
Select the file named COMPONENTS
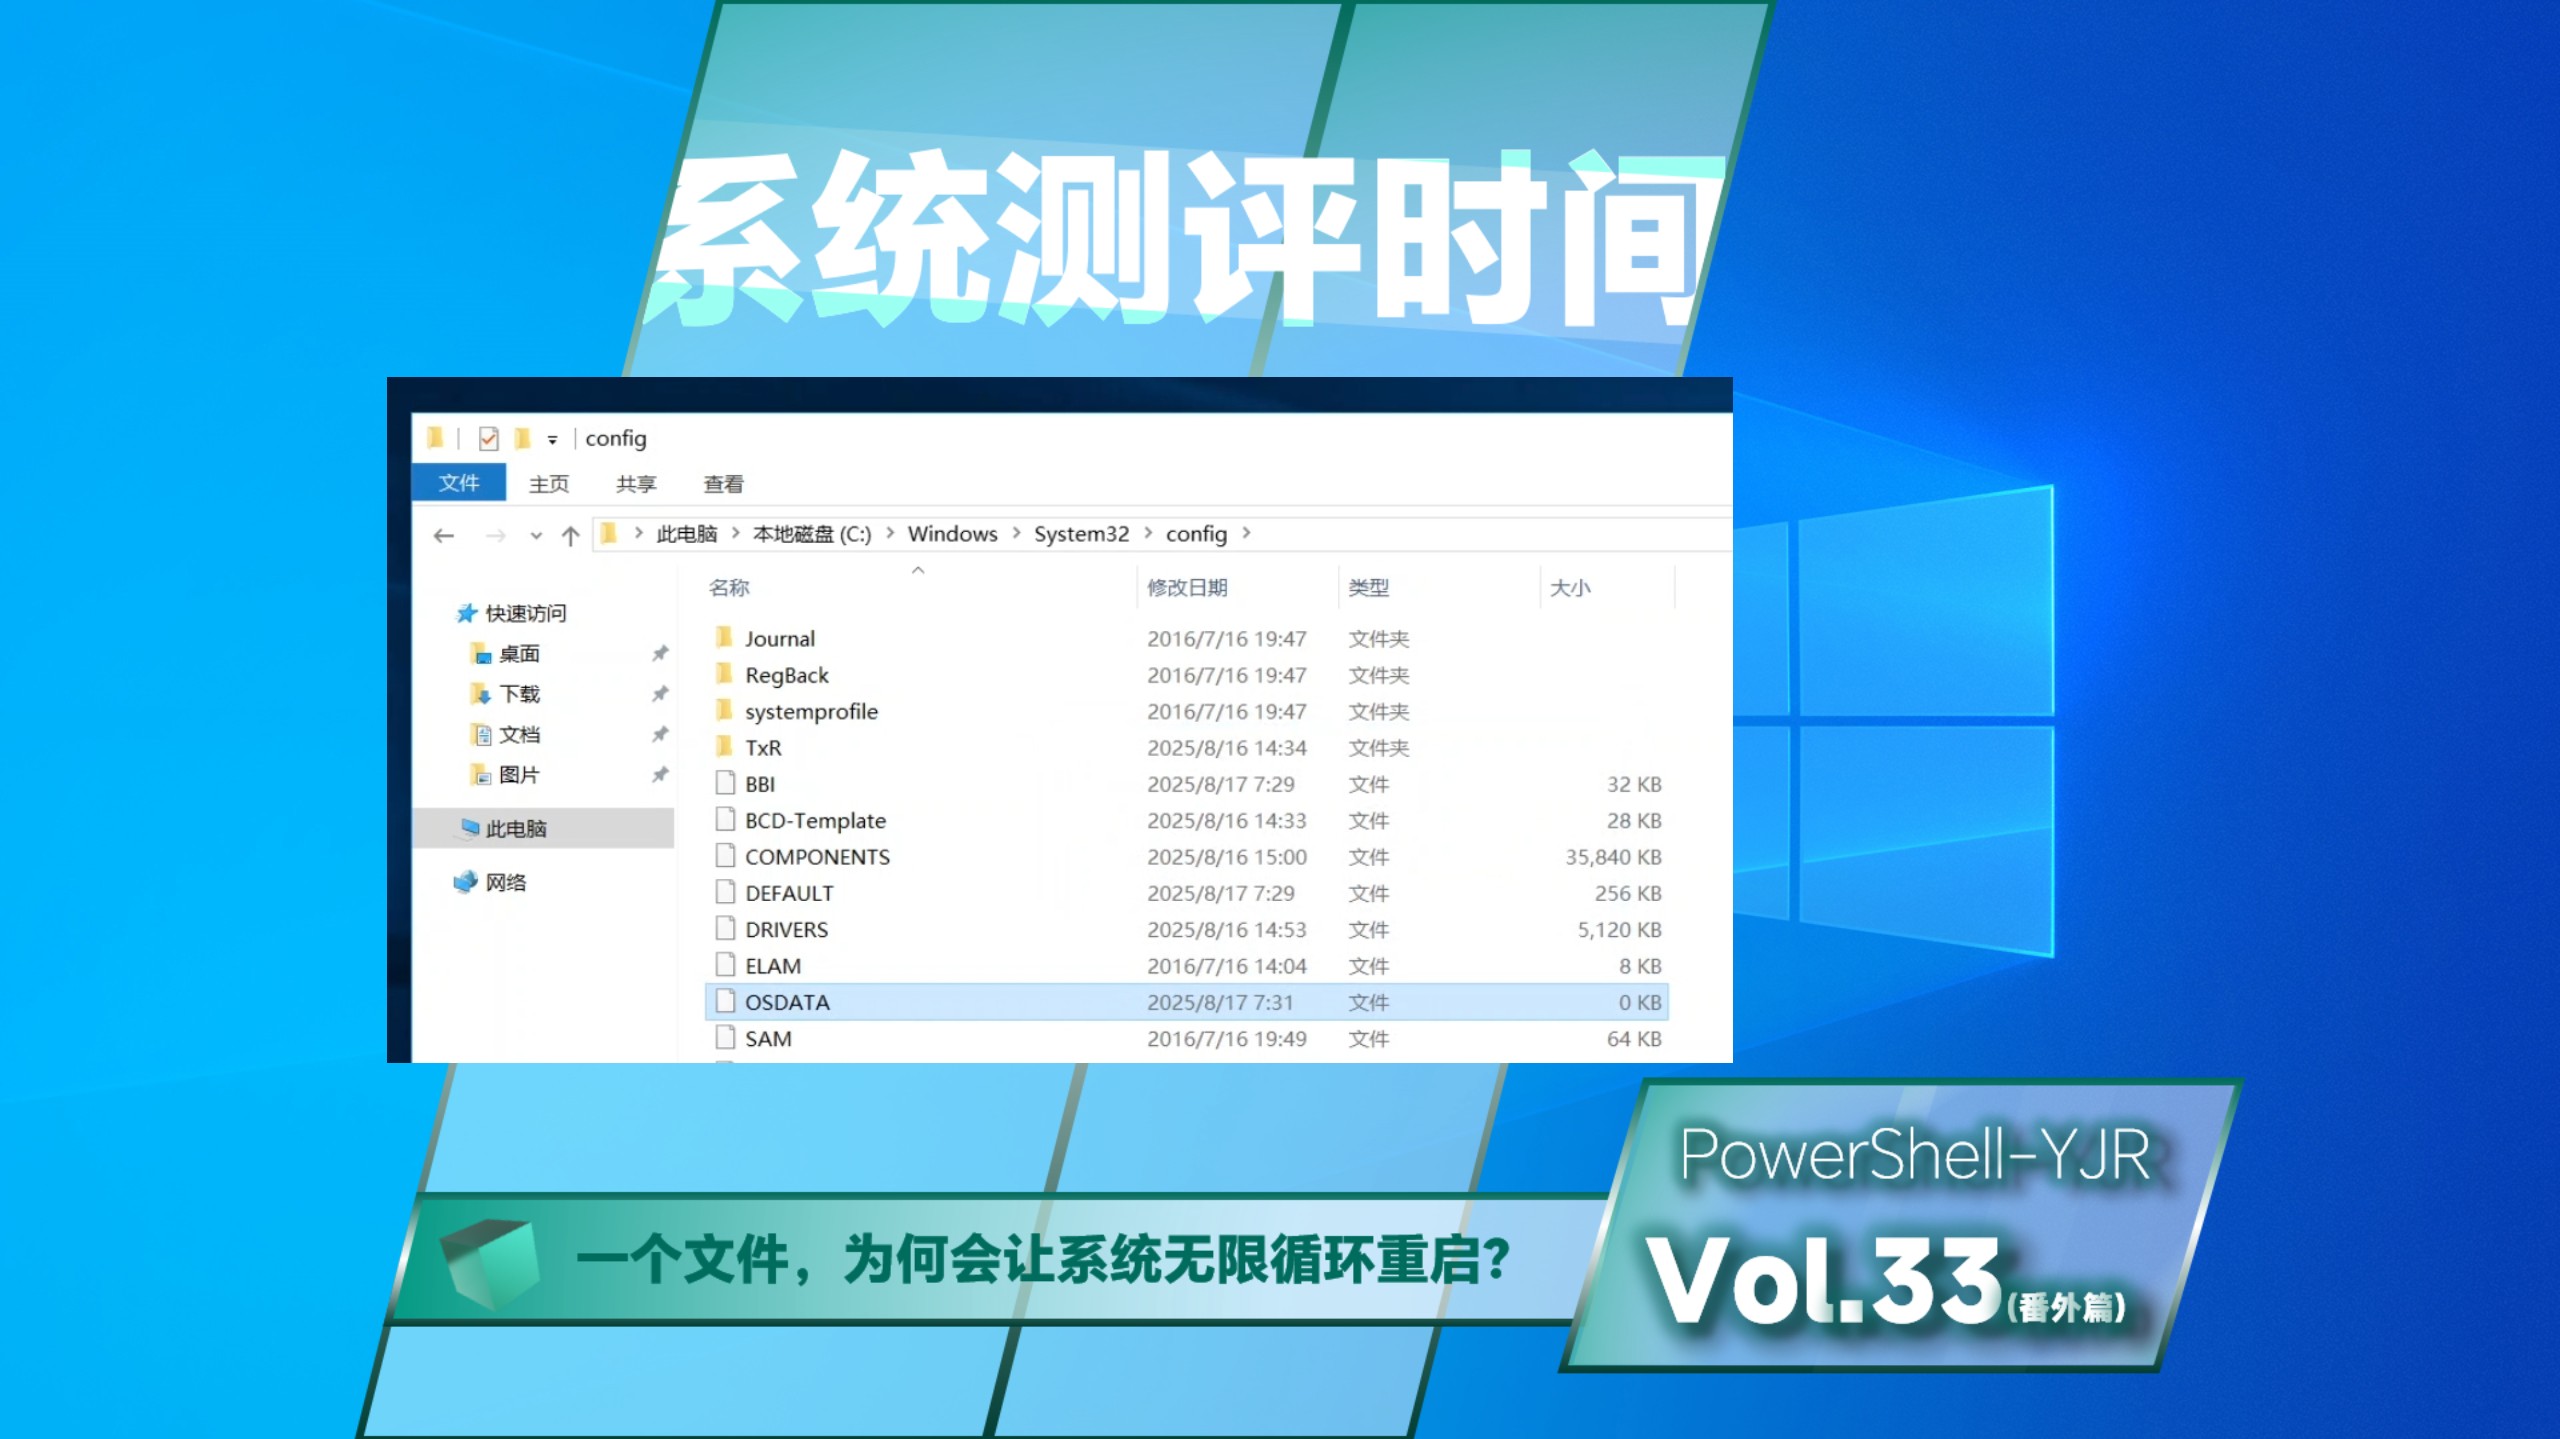click(817, 857)
